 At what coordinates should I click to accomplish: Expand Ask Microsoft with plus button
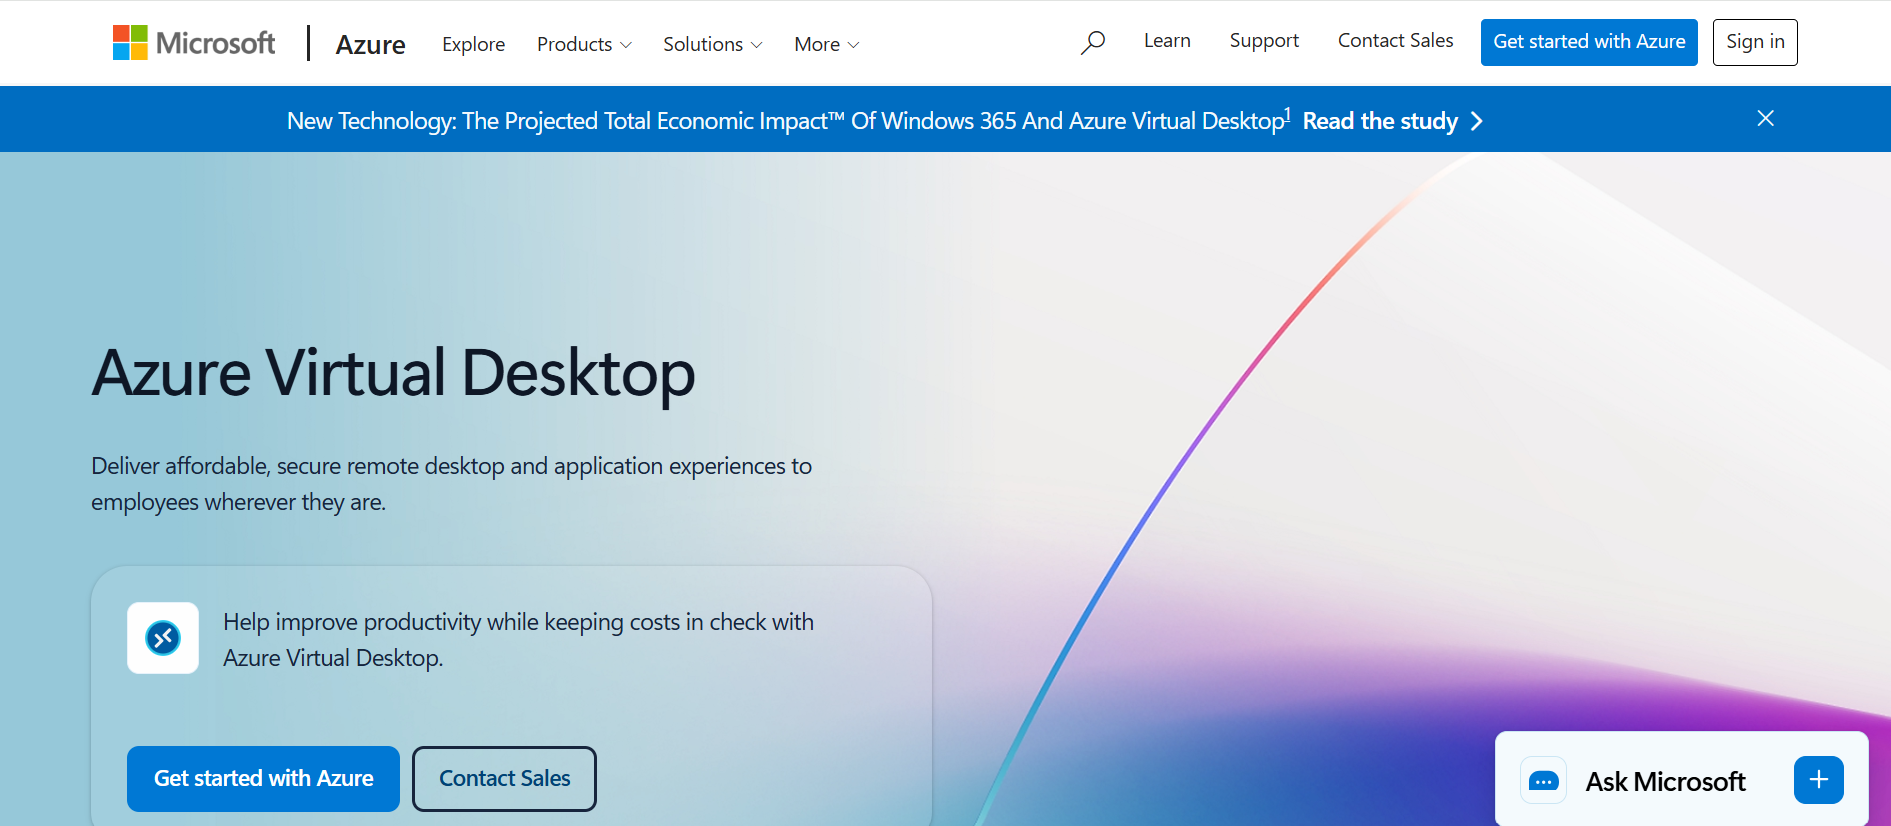pos(1819,780)
